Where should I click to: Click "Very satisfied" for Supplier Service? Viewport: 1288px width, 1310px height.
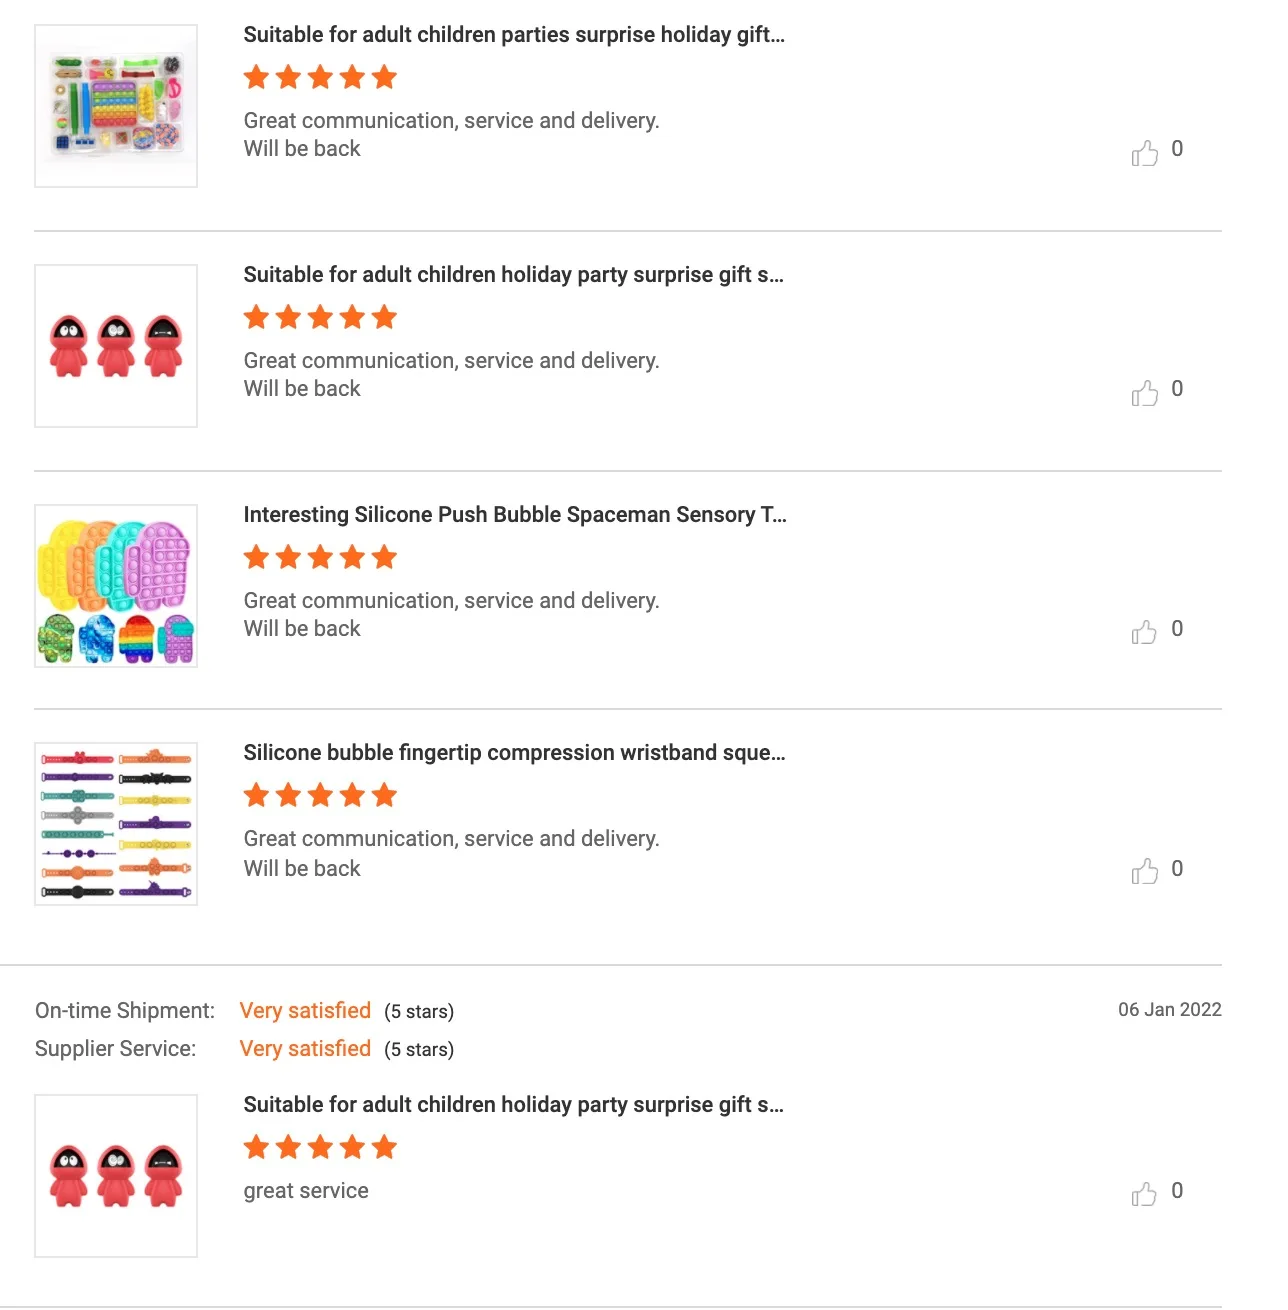click(305, 1049)
